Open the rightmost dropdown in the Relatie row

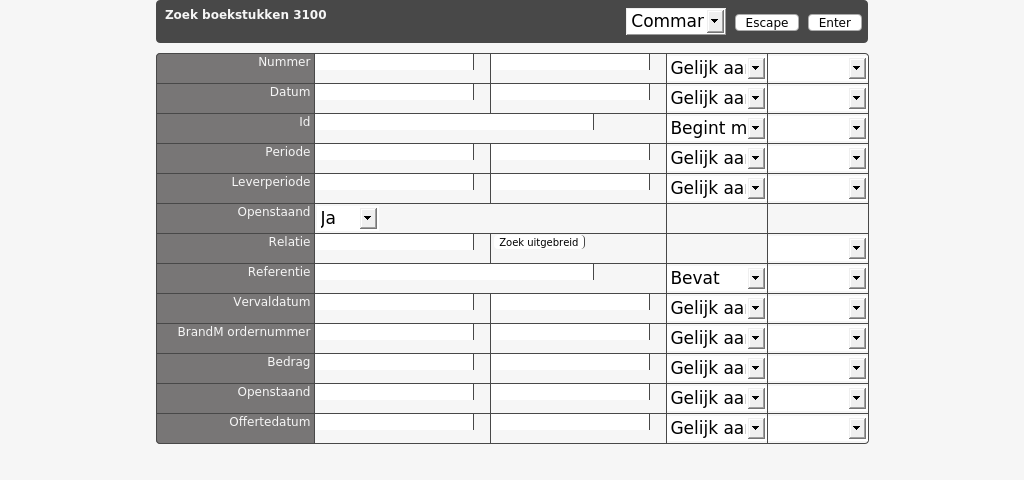(818, 248)
